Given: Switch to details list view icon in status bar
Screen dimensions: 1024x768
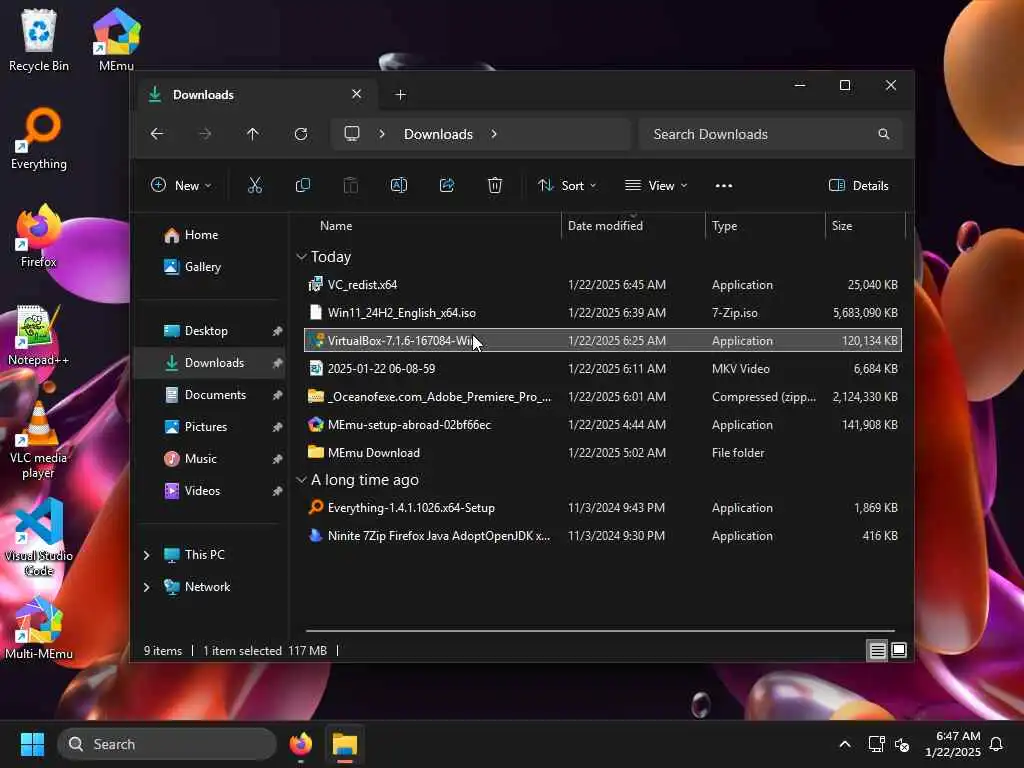Looking at the screenshot, I should 877,650.
